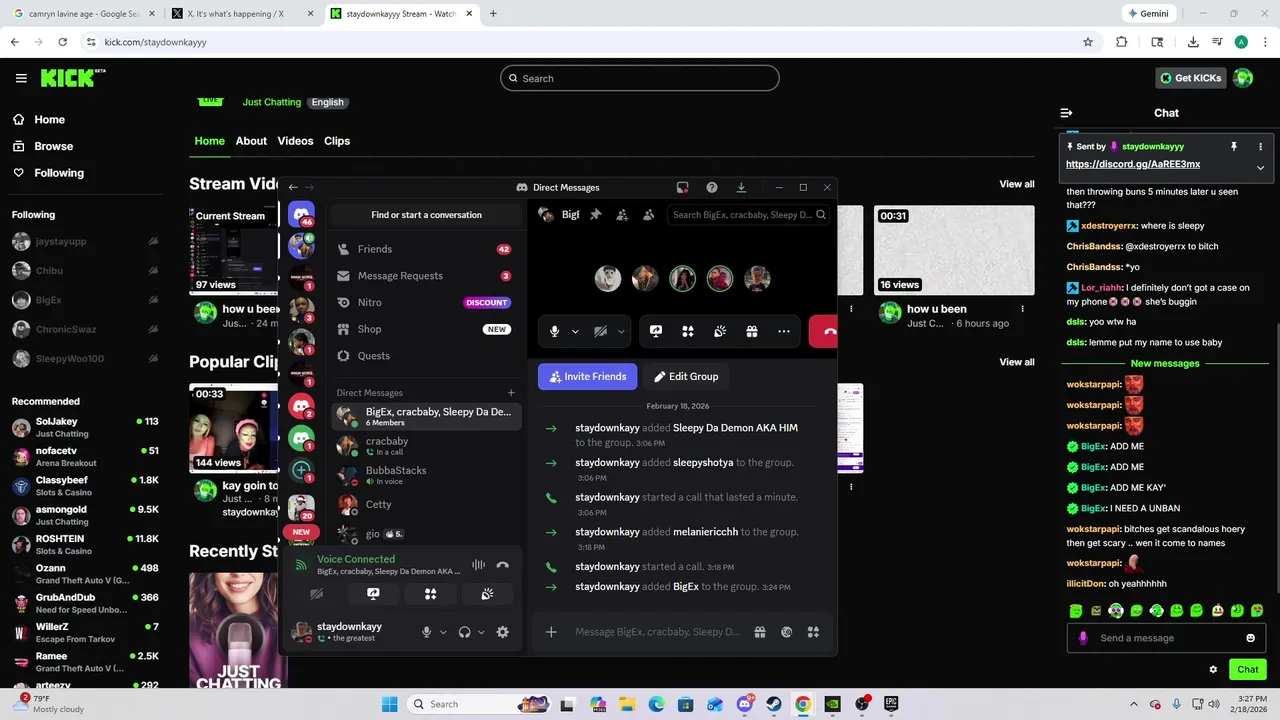The width and height of the screenshot is (1280, 720).
Task: Click Kick search bar
Action: [640, 78]
